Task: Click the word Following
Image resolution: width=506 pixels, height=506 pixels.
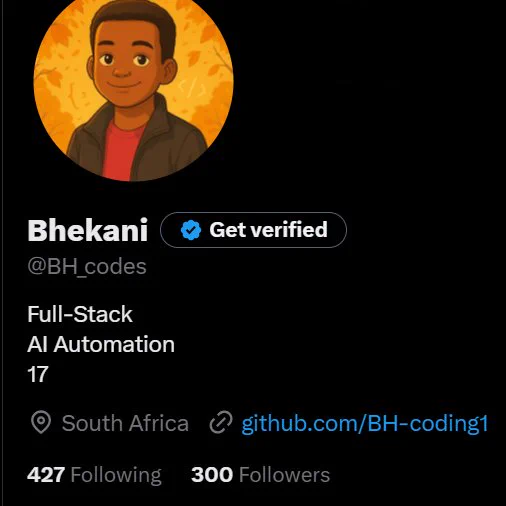Action: 116,475
